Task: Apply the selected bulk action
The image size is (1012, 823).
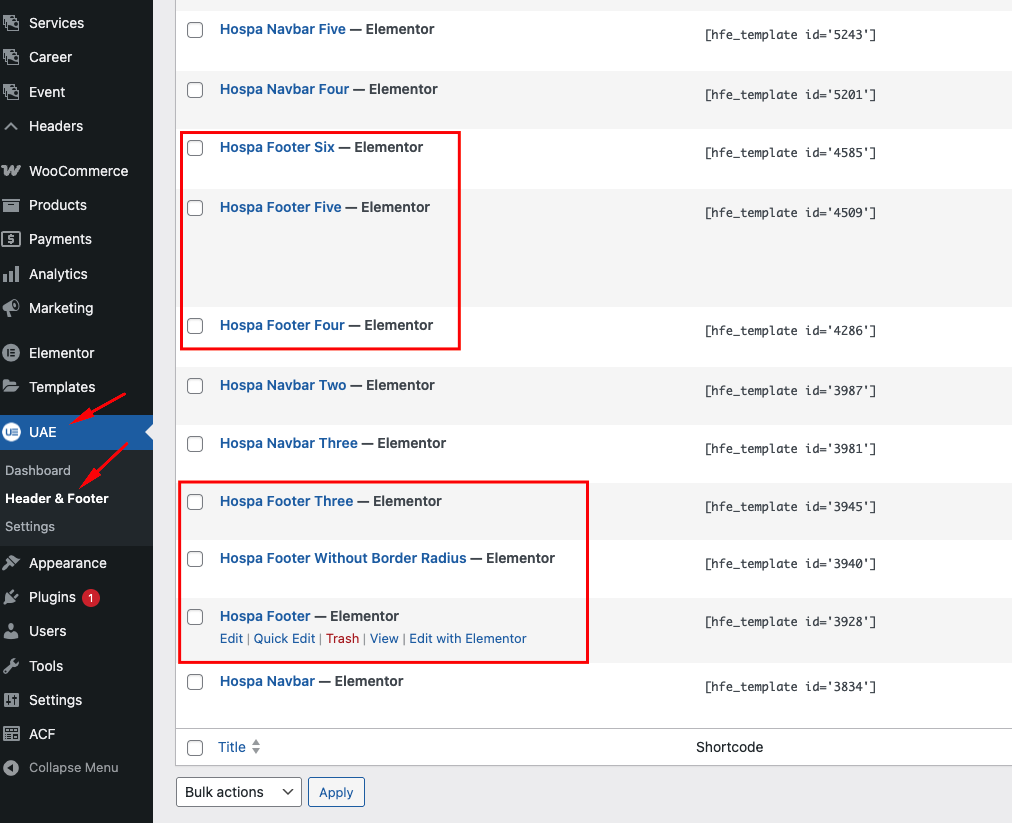Action: point(336,792)
